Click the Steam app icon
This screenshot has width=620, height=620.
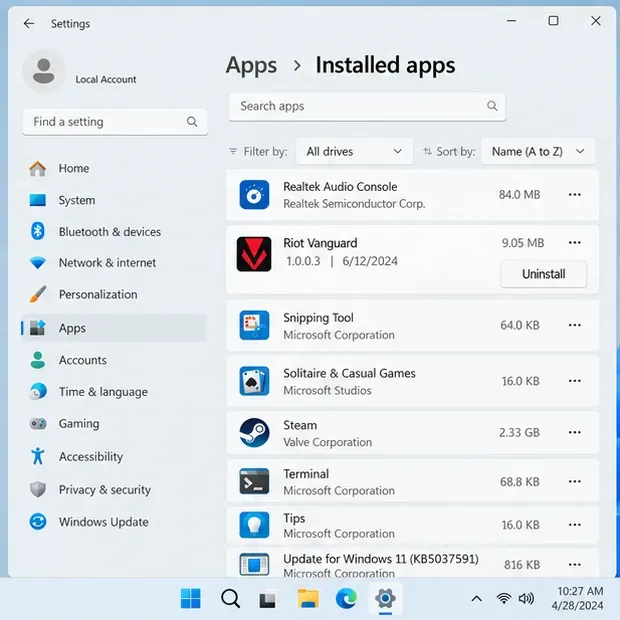point(254,433)
